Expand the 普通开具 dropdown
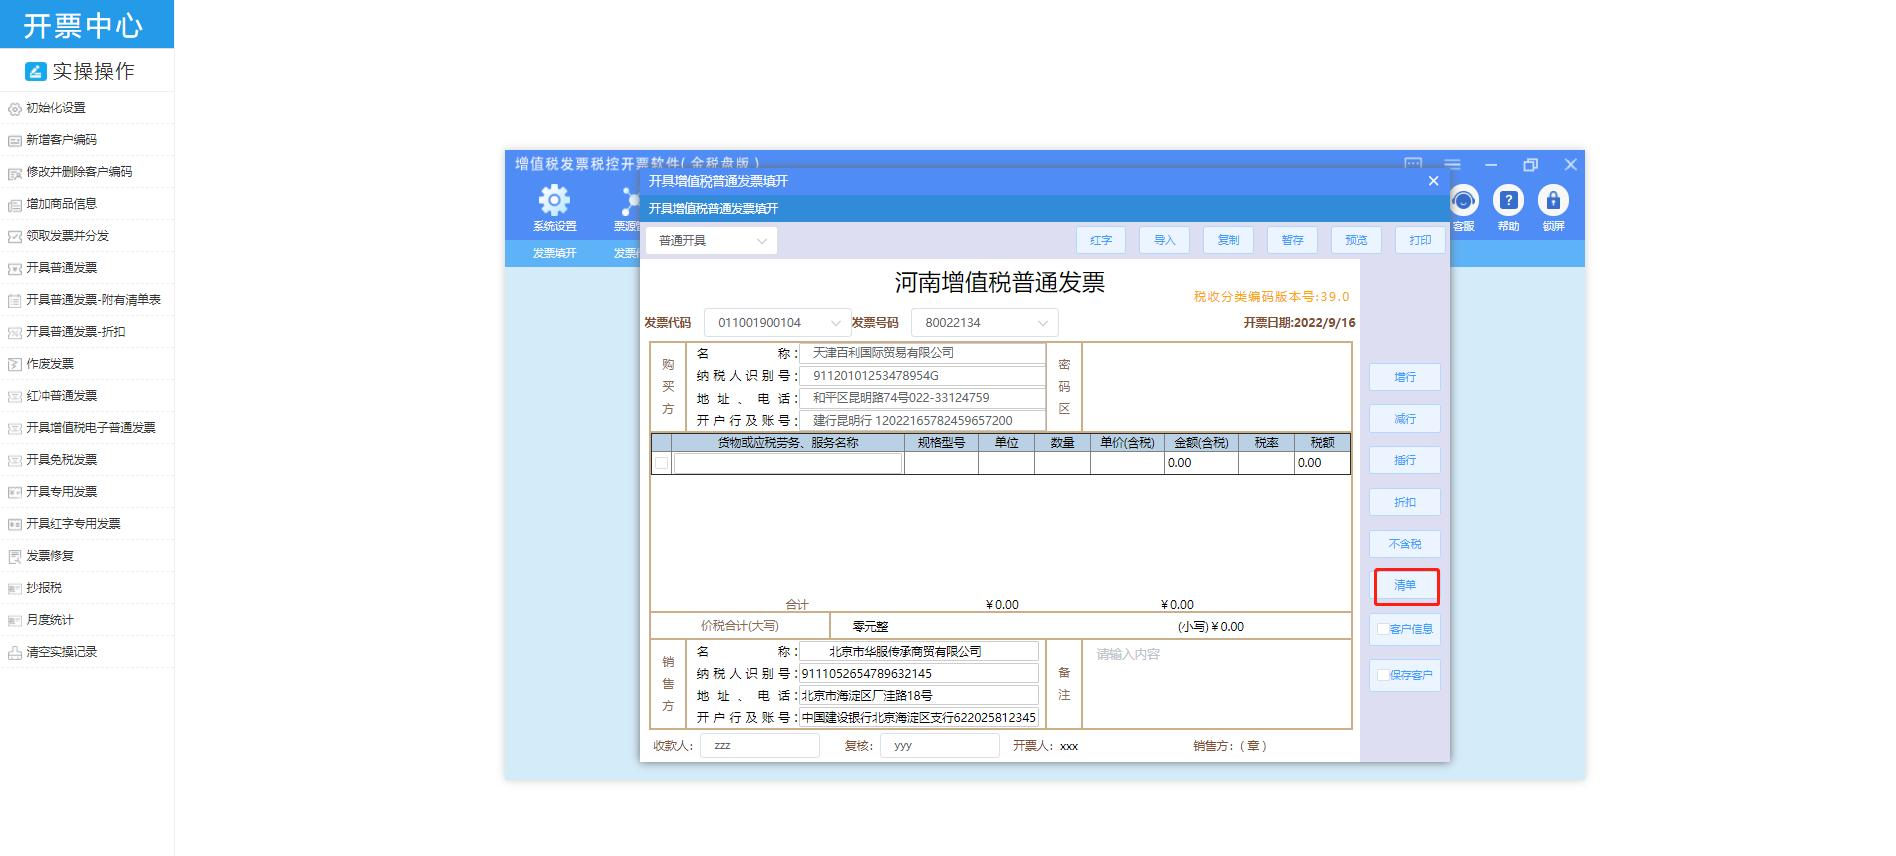The image size is (1896, 856). (x=711, y=240)
